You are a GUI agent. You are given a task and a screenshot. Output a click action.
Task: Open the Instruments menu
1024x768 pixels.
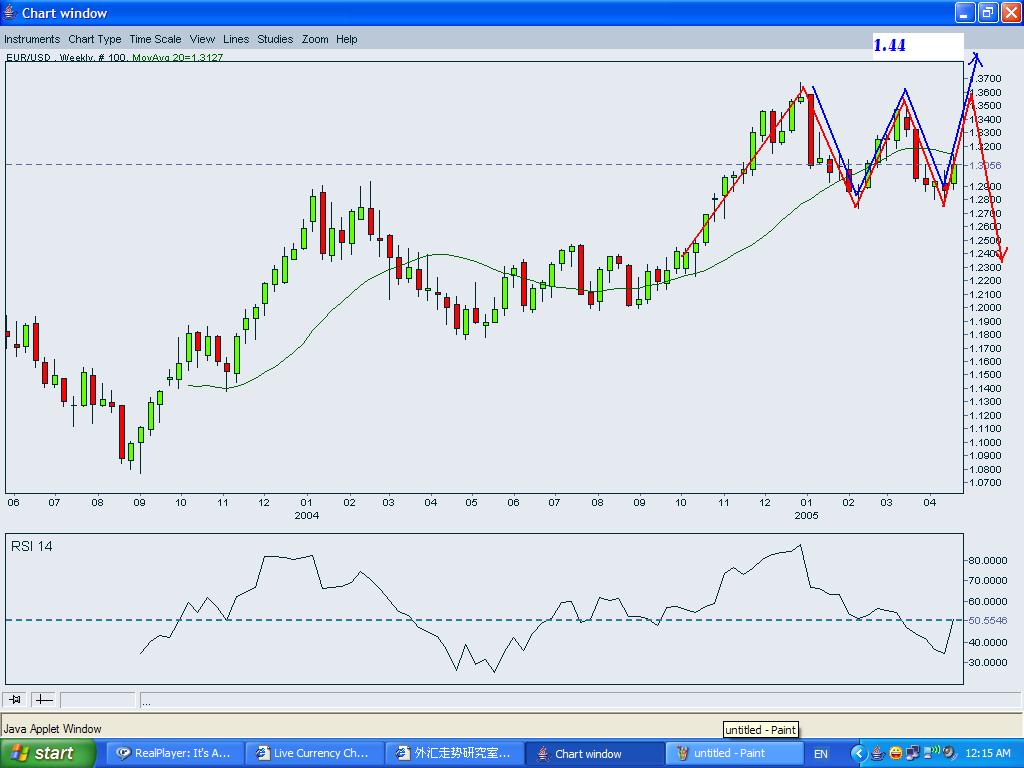32,39
